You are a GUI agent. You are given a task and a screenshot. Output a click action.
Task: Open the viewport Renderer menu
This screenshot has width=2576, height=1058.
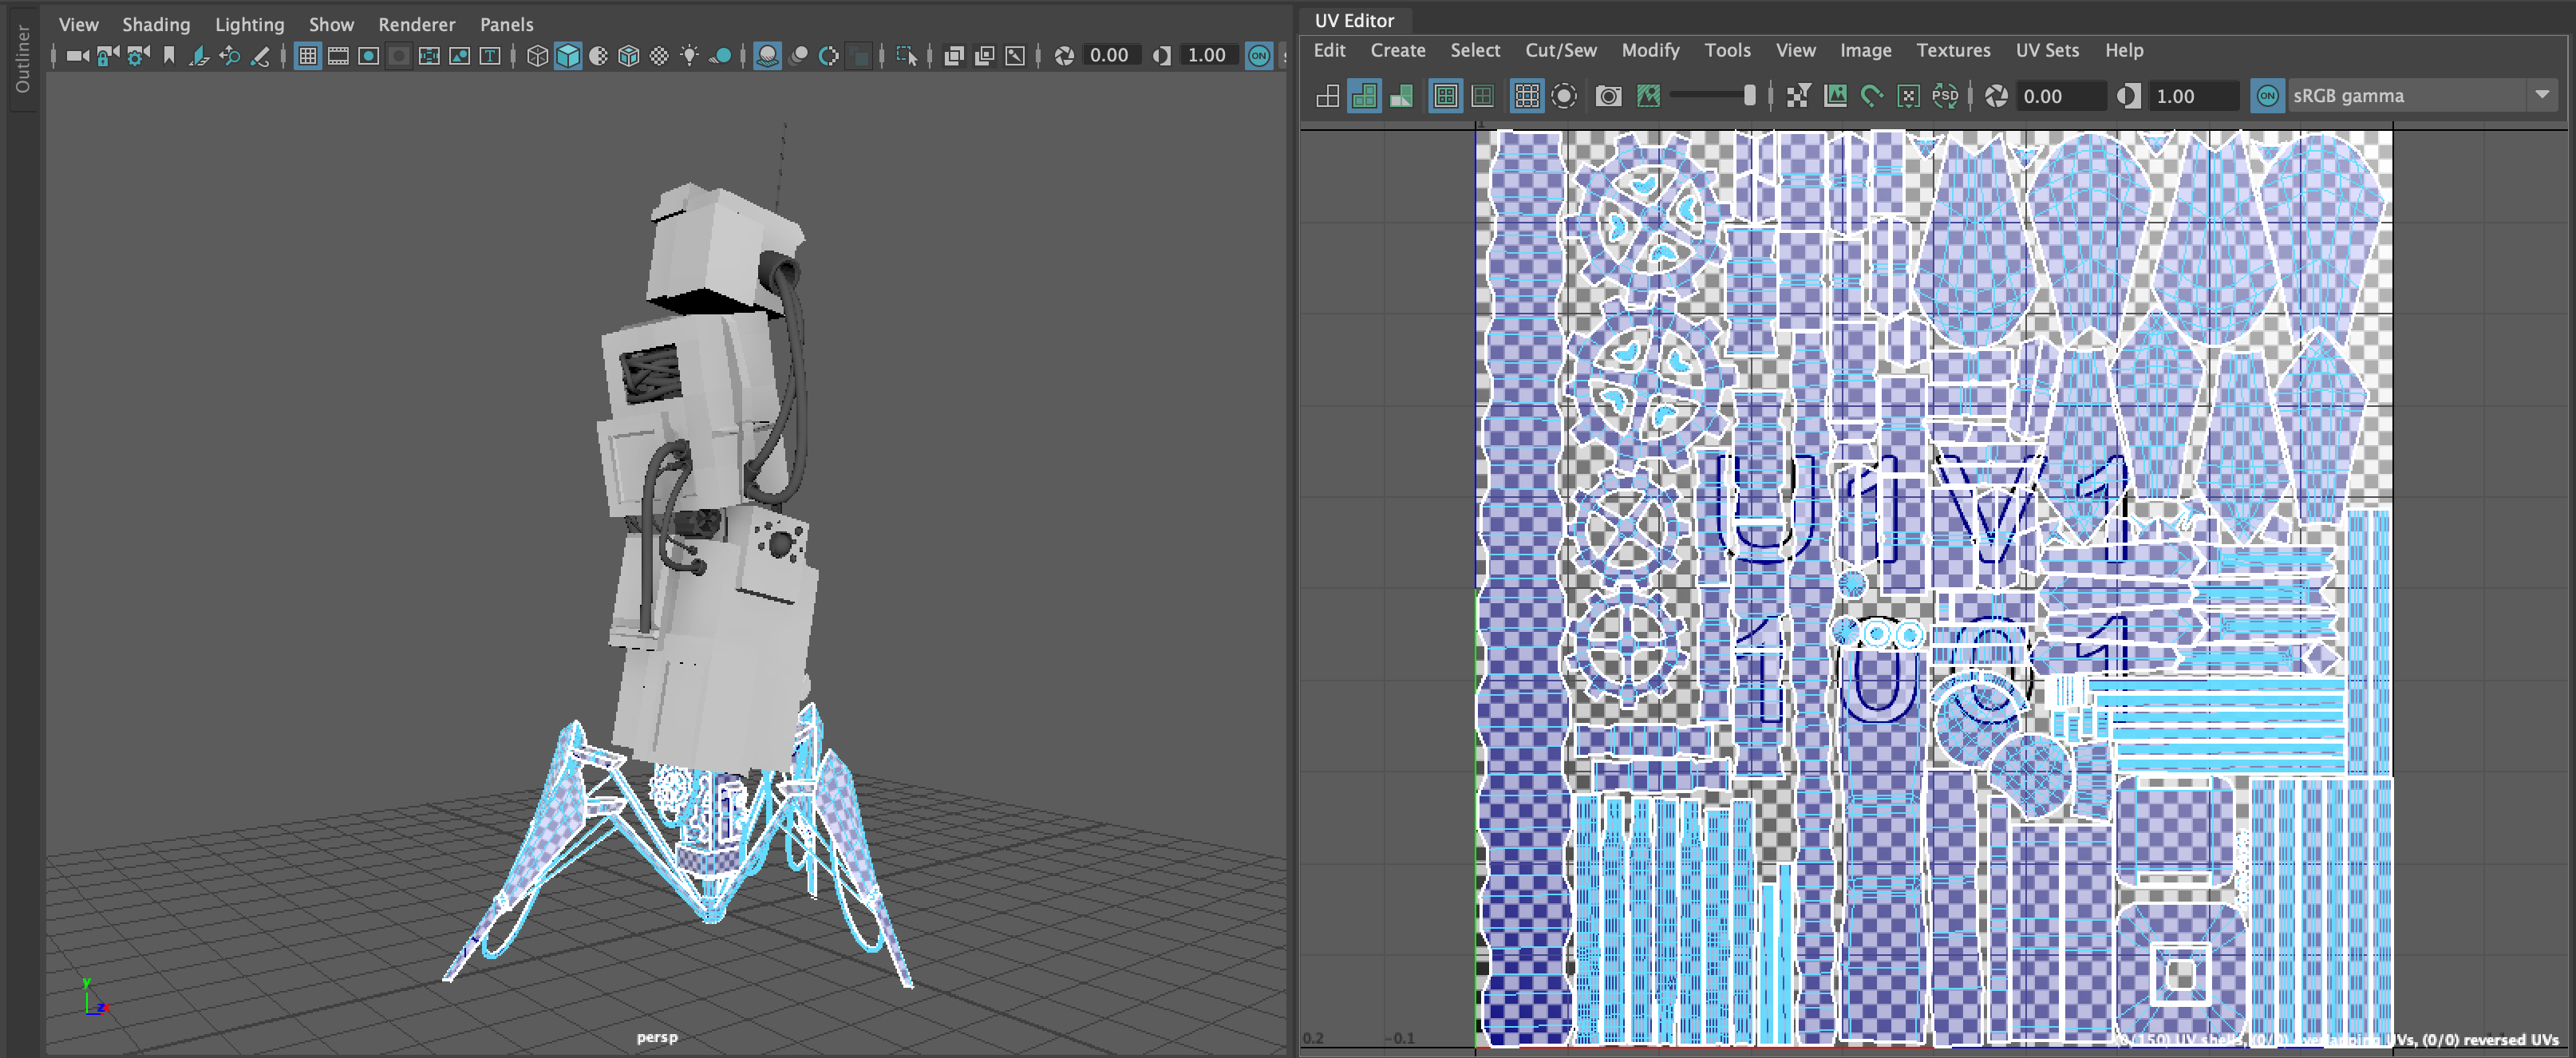pyautogui.click(x=416, y=24)
